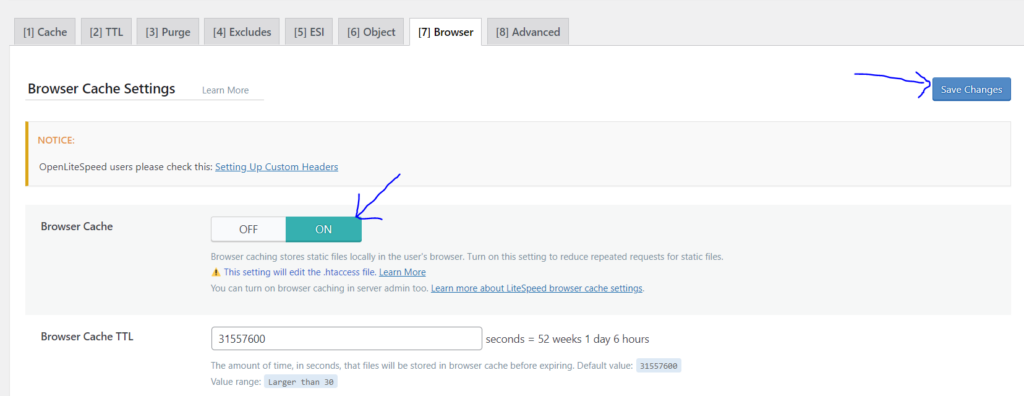
Task: Switch to the [2] TTL tab
Action: [106, 31]
